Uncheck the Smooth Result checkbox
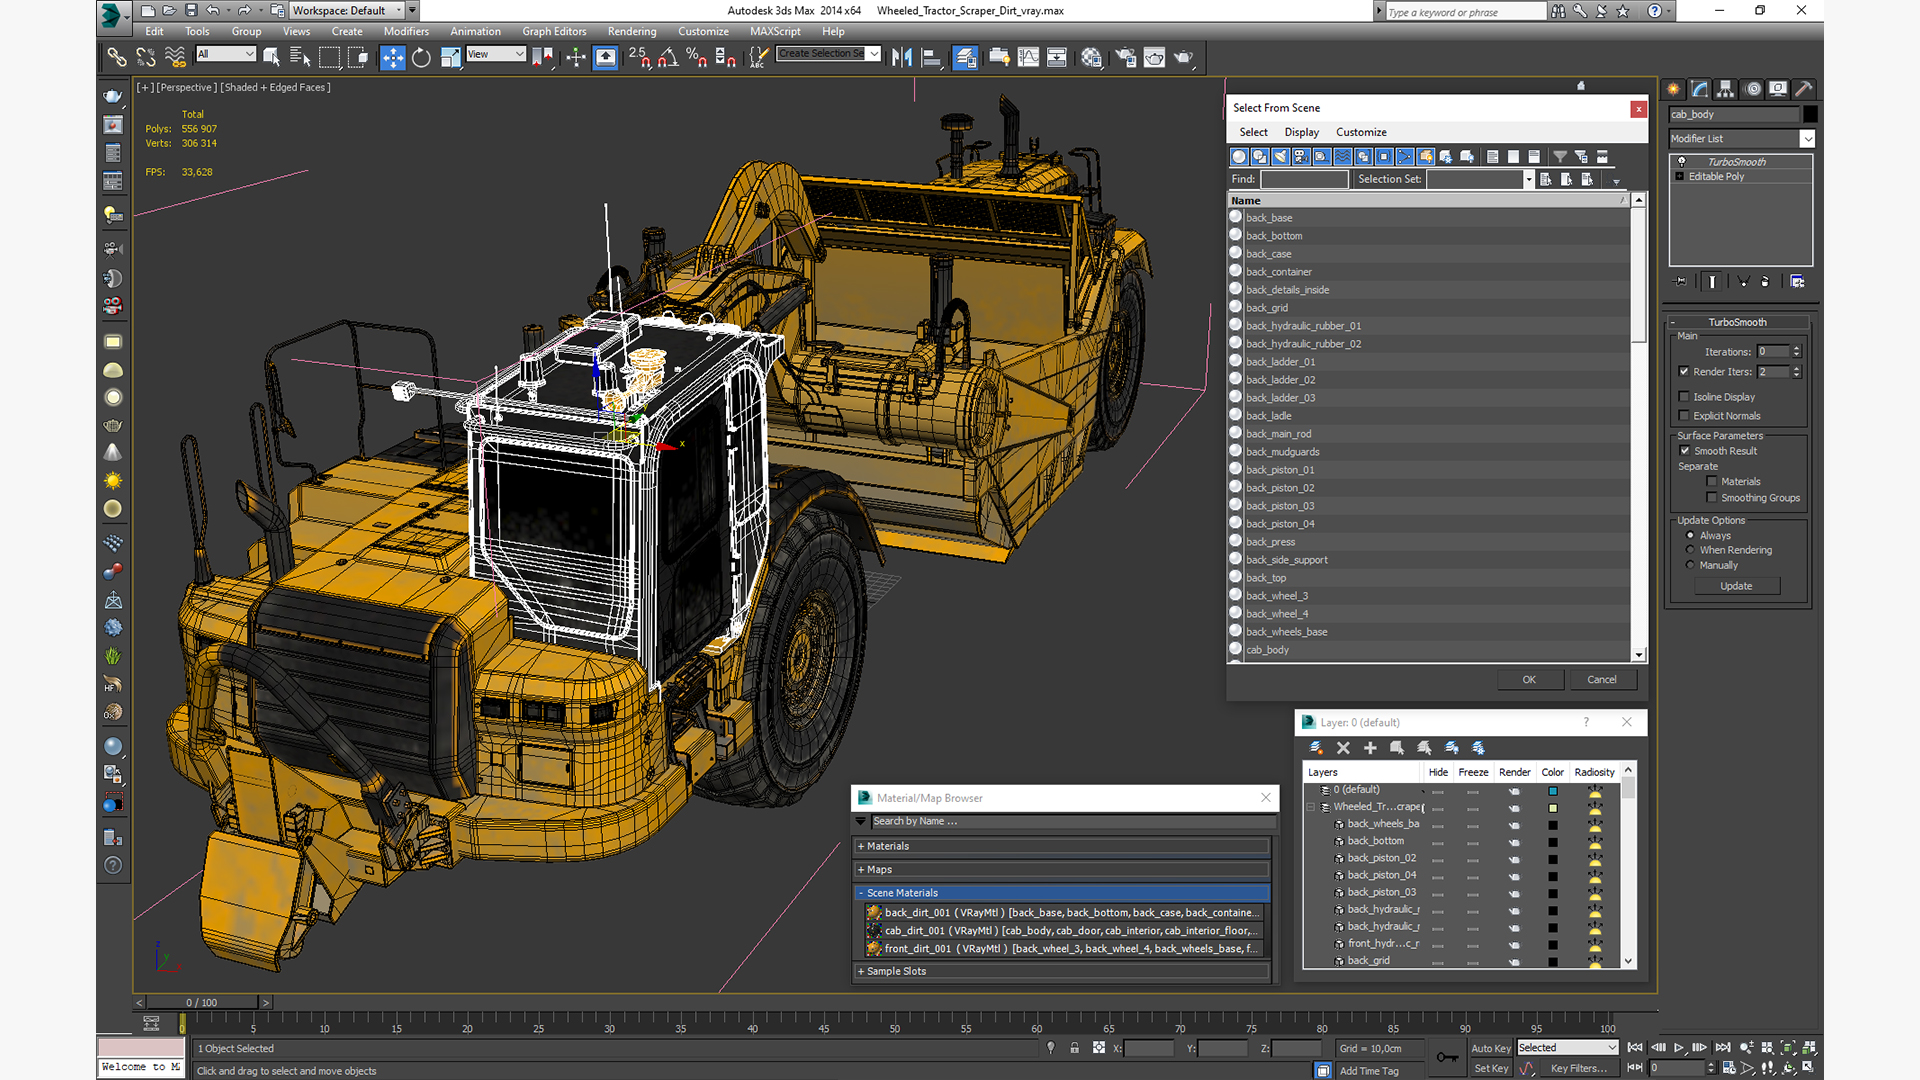This screenshot has width=1920, height=1080. coord(1684,451)
